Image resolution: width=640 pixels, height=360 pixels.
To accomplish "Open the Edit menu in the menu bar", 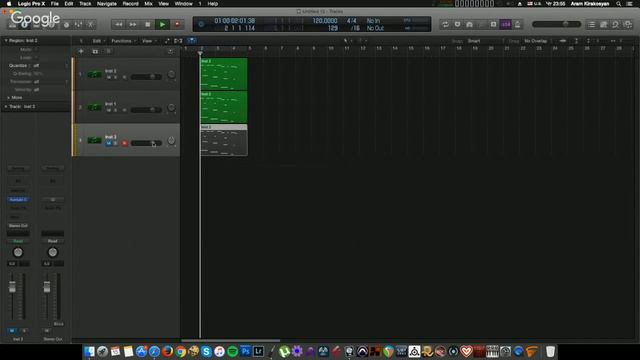I will (x=69, y=4).
